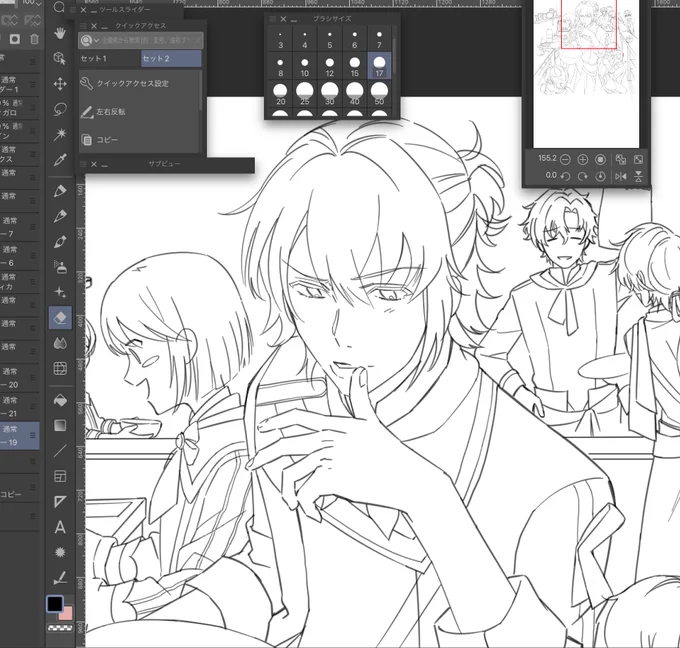Select the Pen tool

(x=60, y=190)
